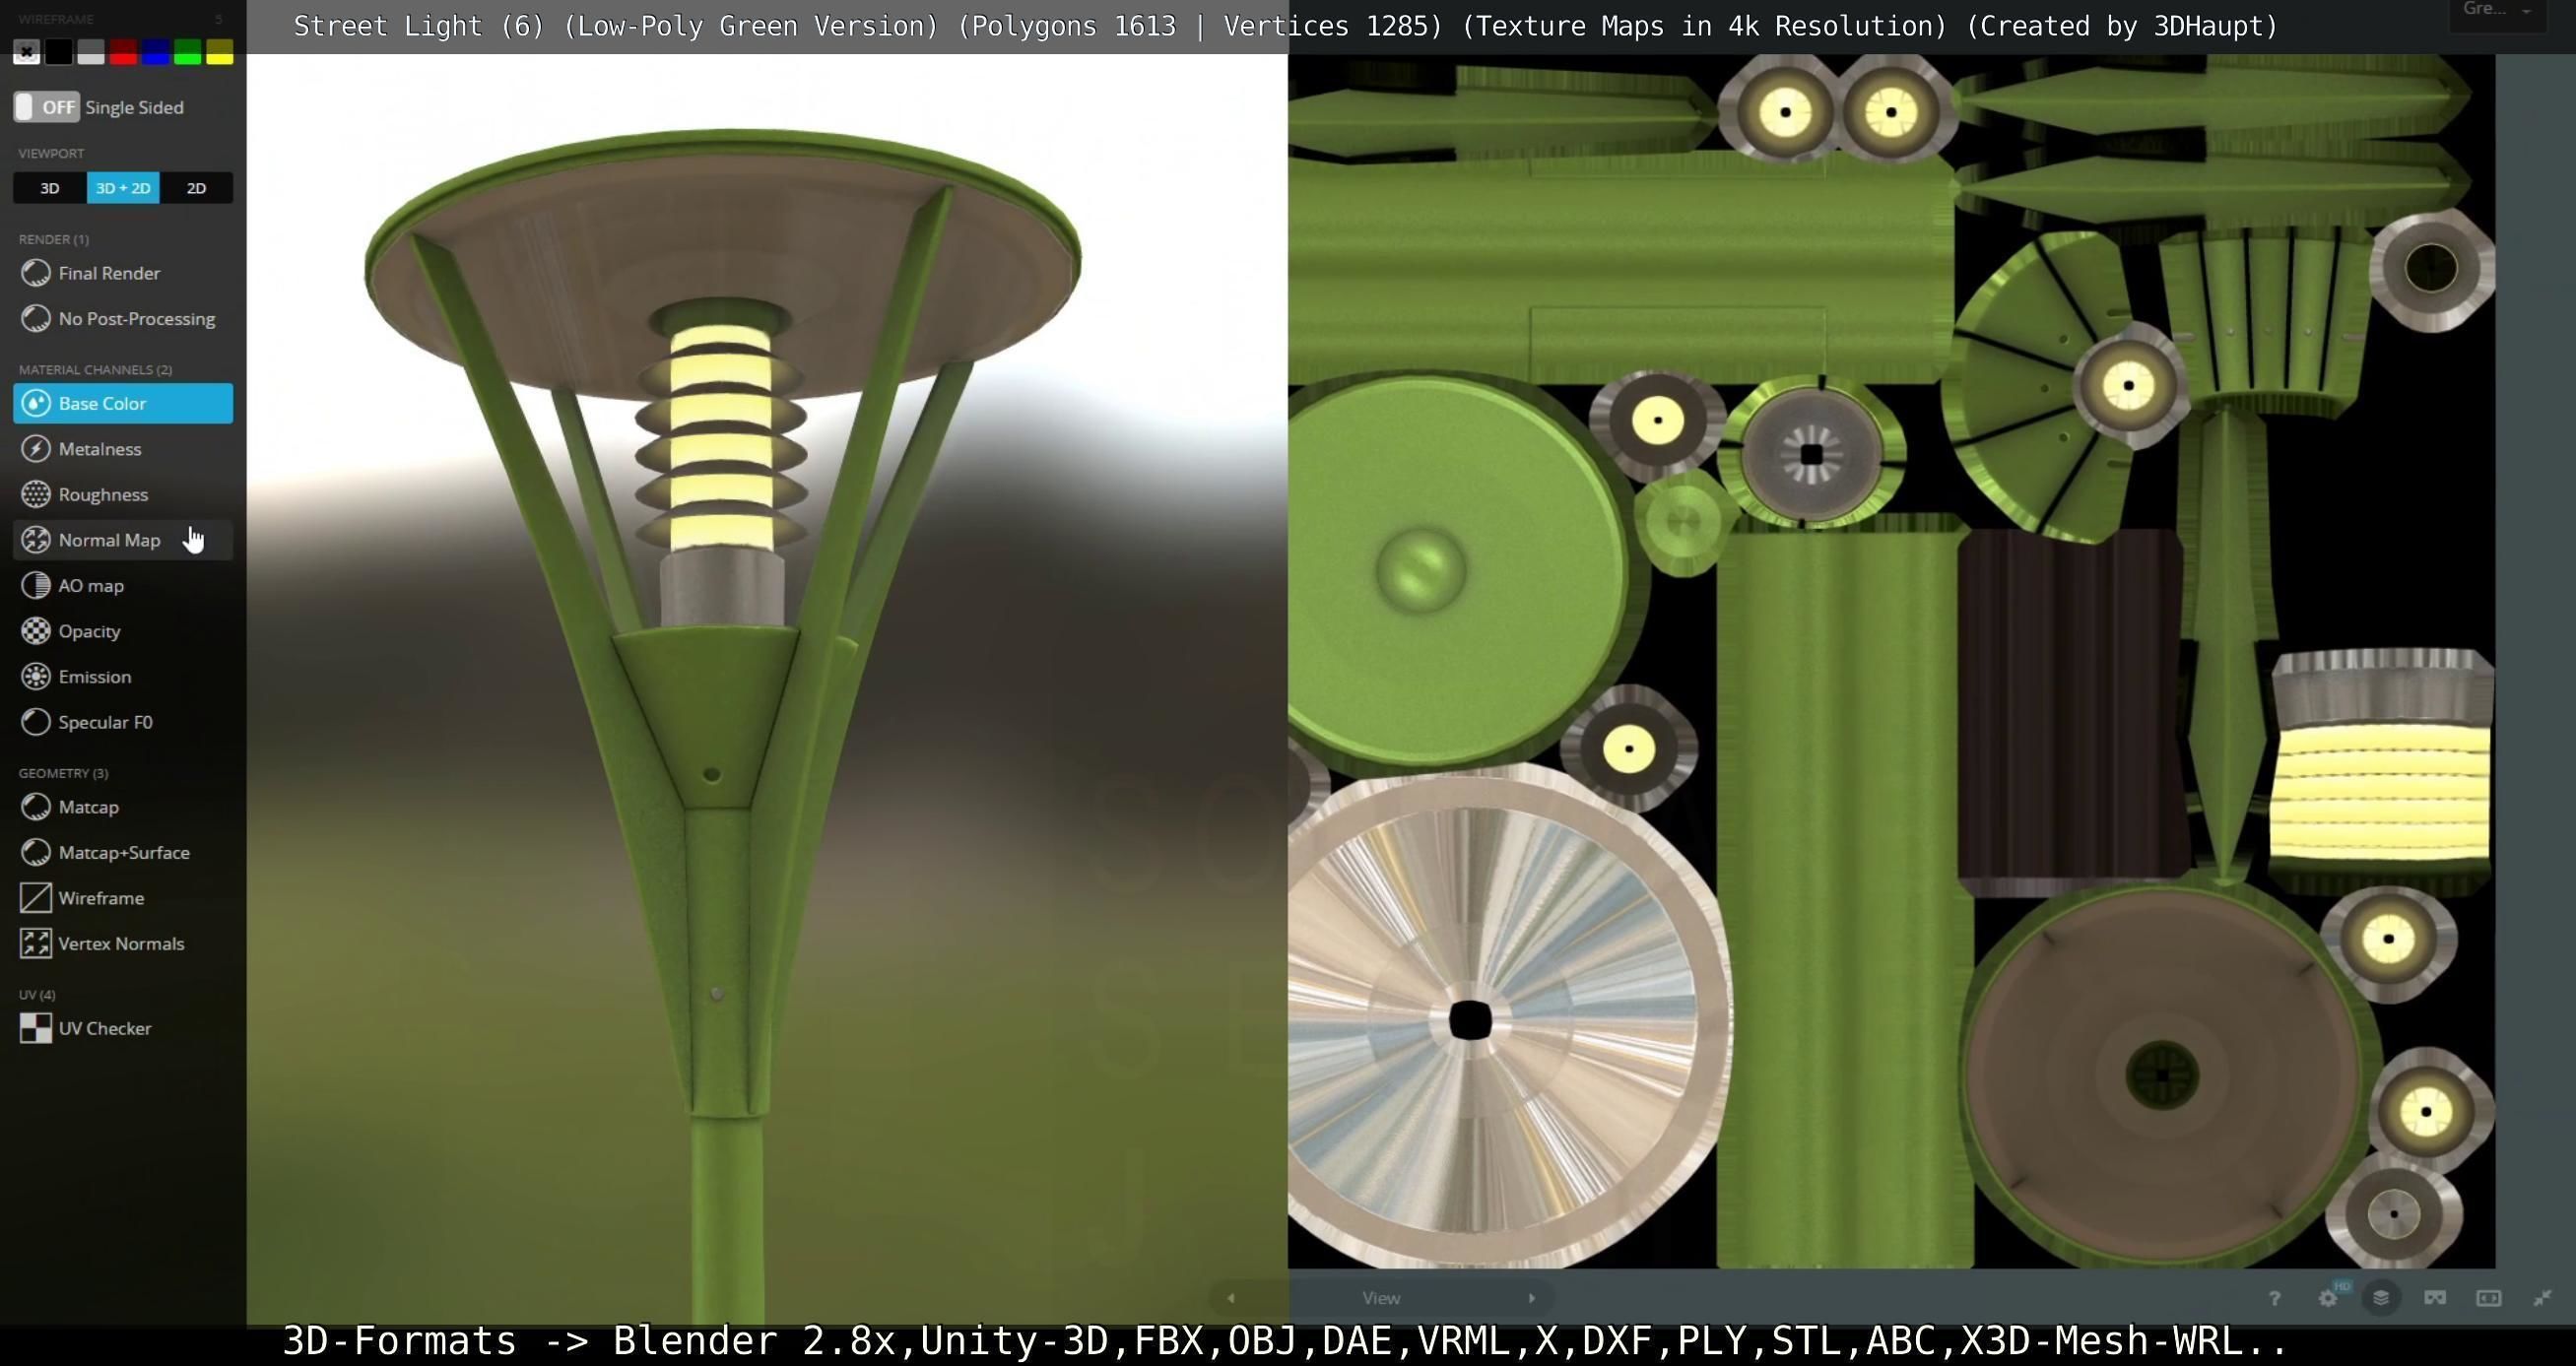Viewport: 2576px width, 1366px height.
Task: Click the 'UV (4)' header
Action: point(37,994)
